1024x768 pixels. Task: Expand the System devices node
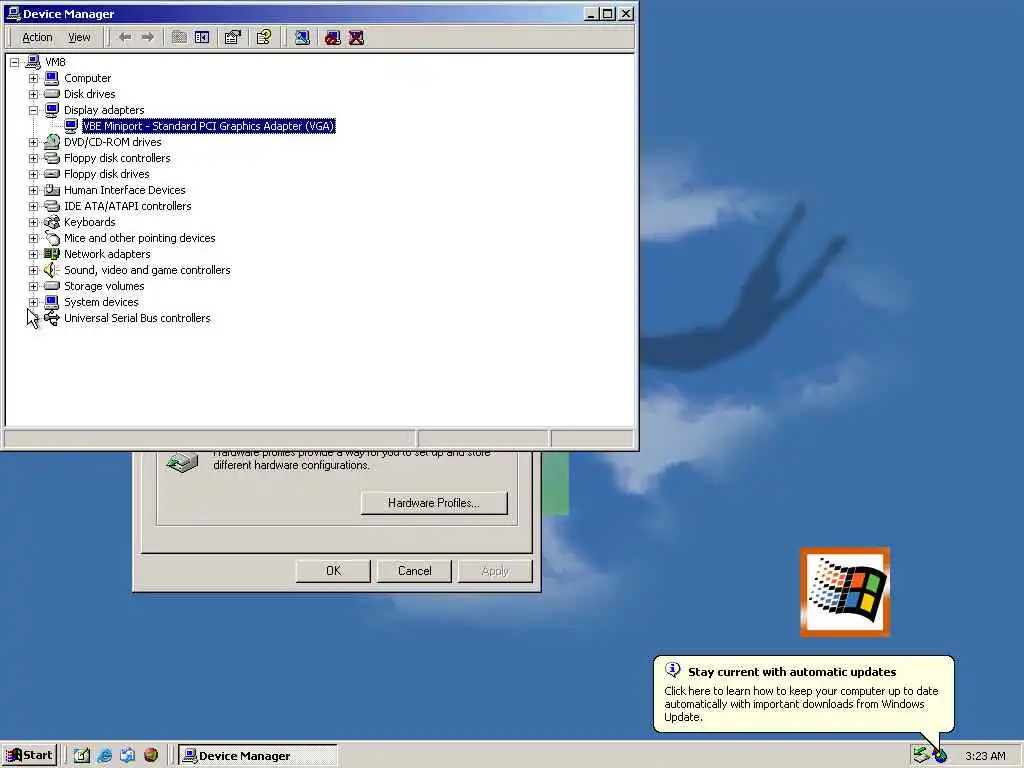point(33,302)
